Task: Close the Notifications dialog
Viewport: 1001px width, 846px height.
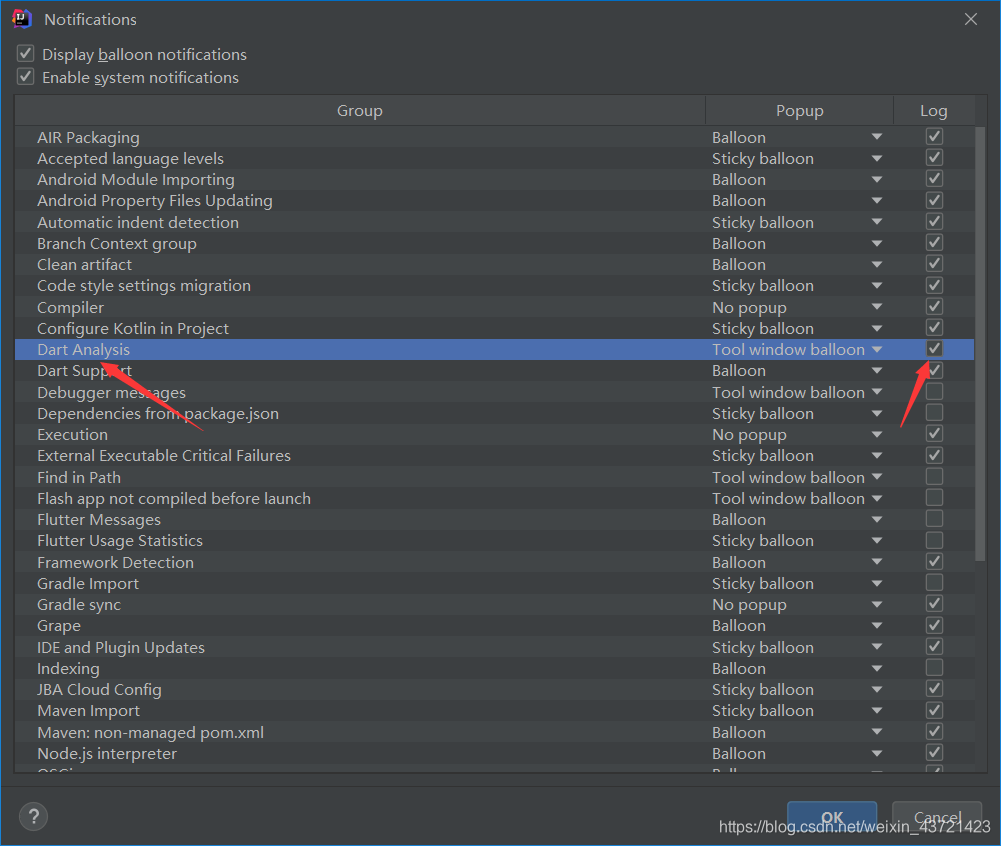Action: click(970, 19)
